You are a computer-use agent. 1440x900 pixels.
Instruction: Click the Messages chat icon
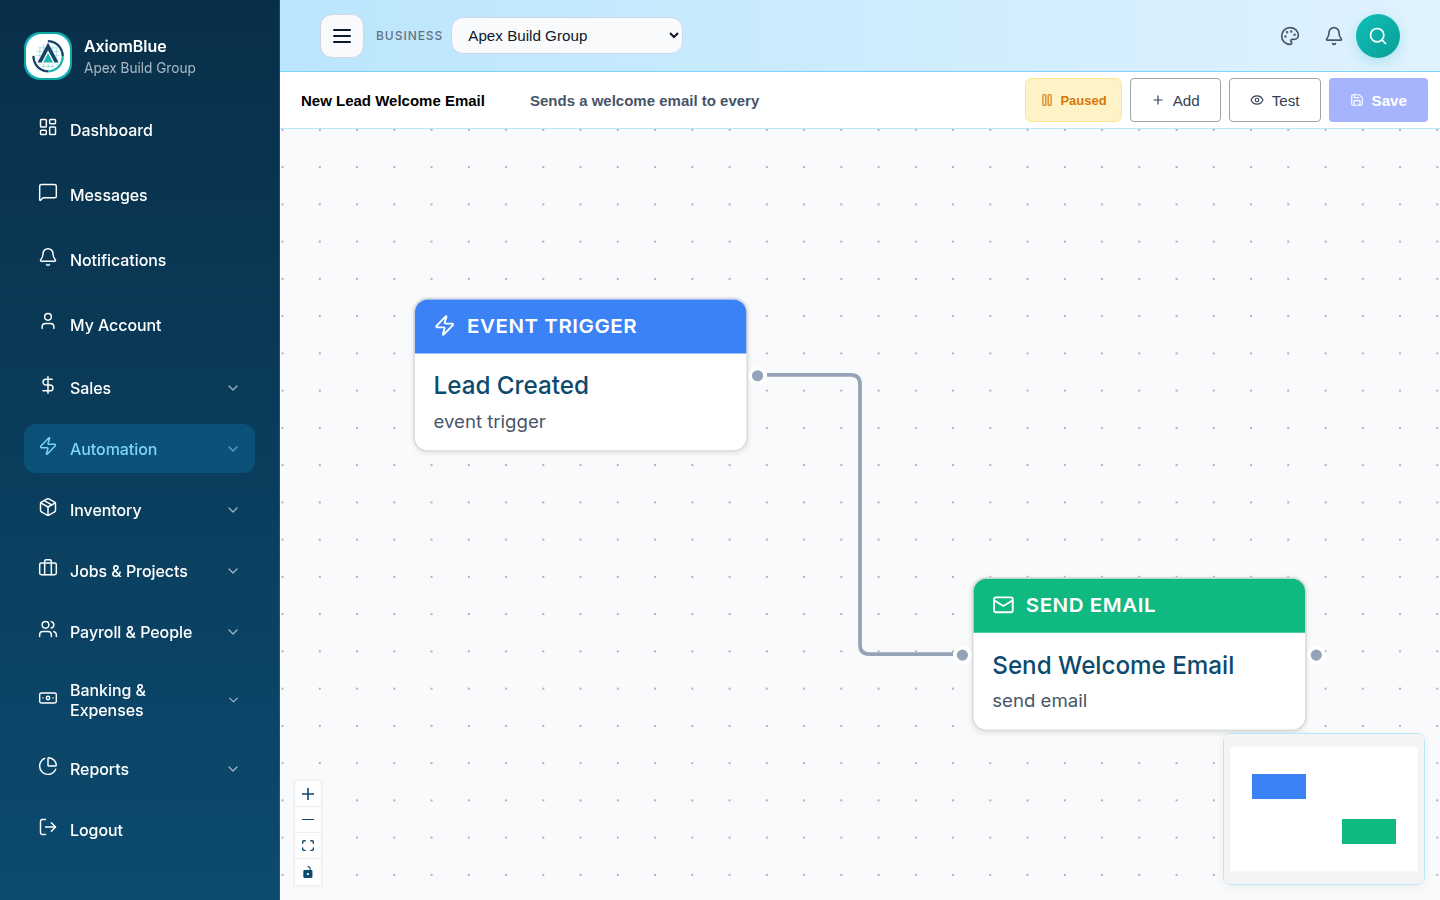[x=48, y=192]
